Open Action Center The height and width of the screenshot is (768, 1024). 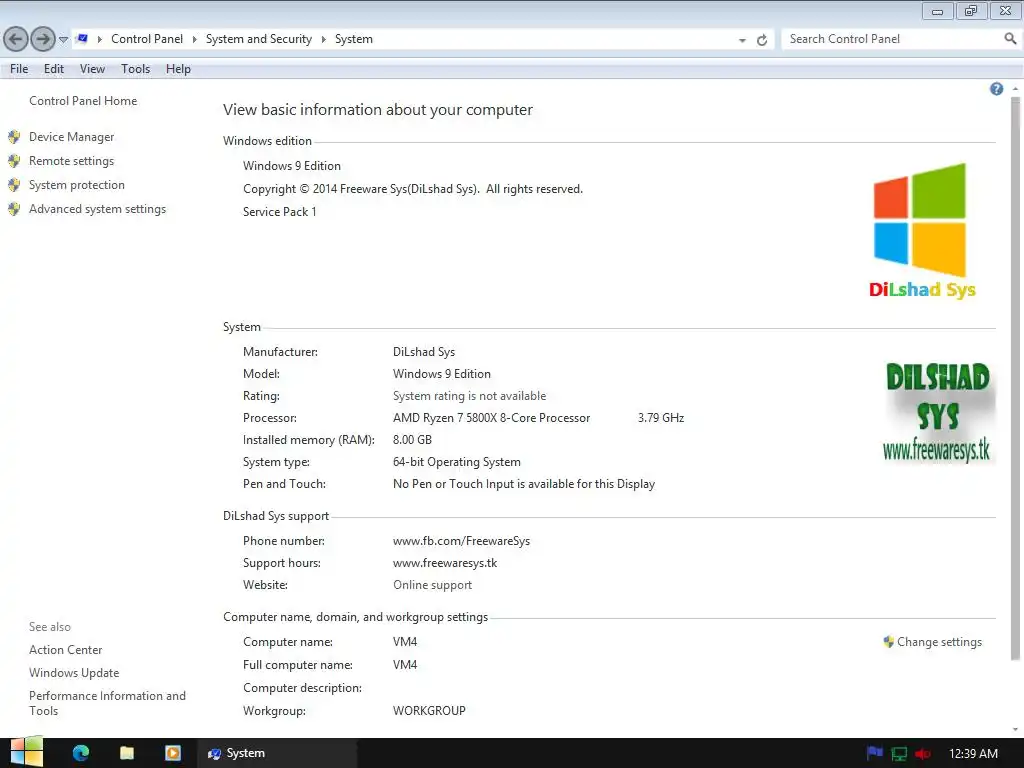tap(65, 650)
